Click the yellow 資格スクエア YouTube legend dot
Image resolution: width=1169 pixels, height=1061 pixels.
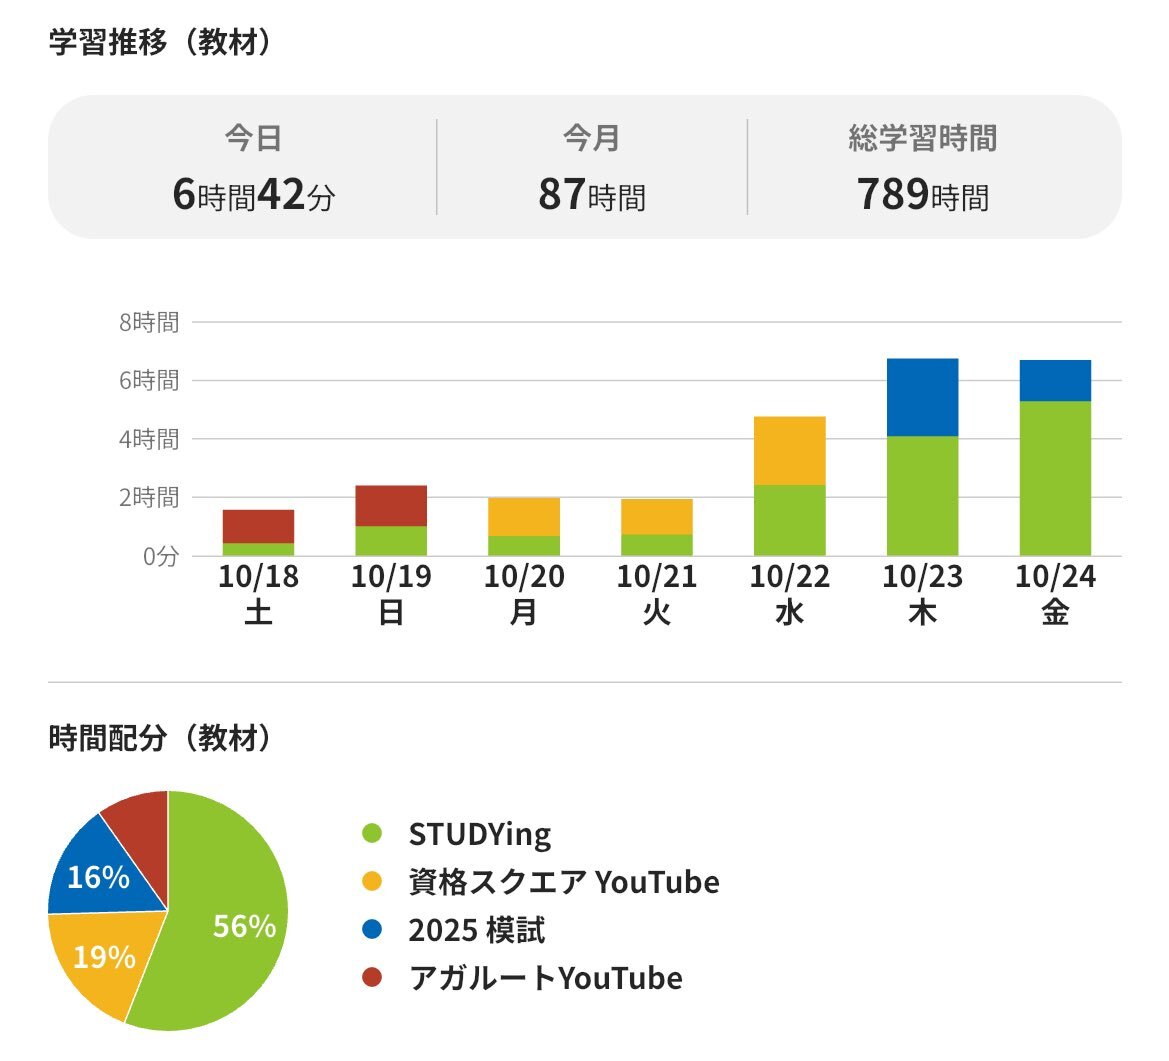tap(372, 882)
